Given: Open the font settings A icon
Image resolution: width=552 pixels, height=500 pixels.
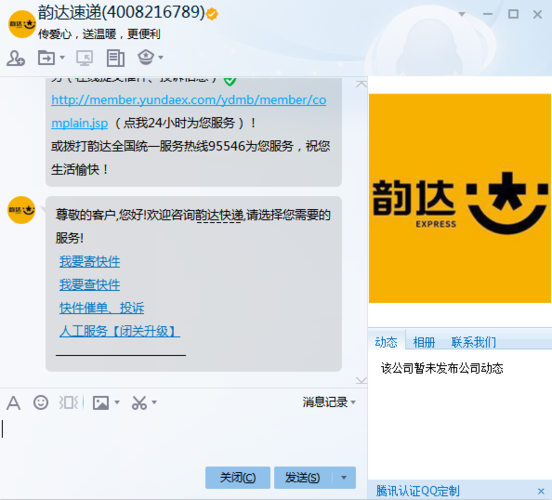Looking at the screenshot, I should 13,403.
